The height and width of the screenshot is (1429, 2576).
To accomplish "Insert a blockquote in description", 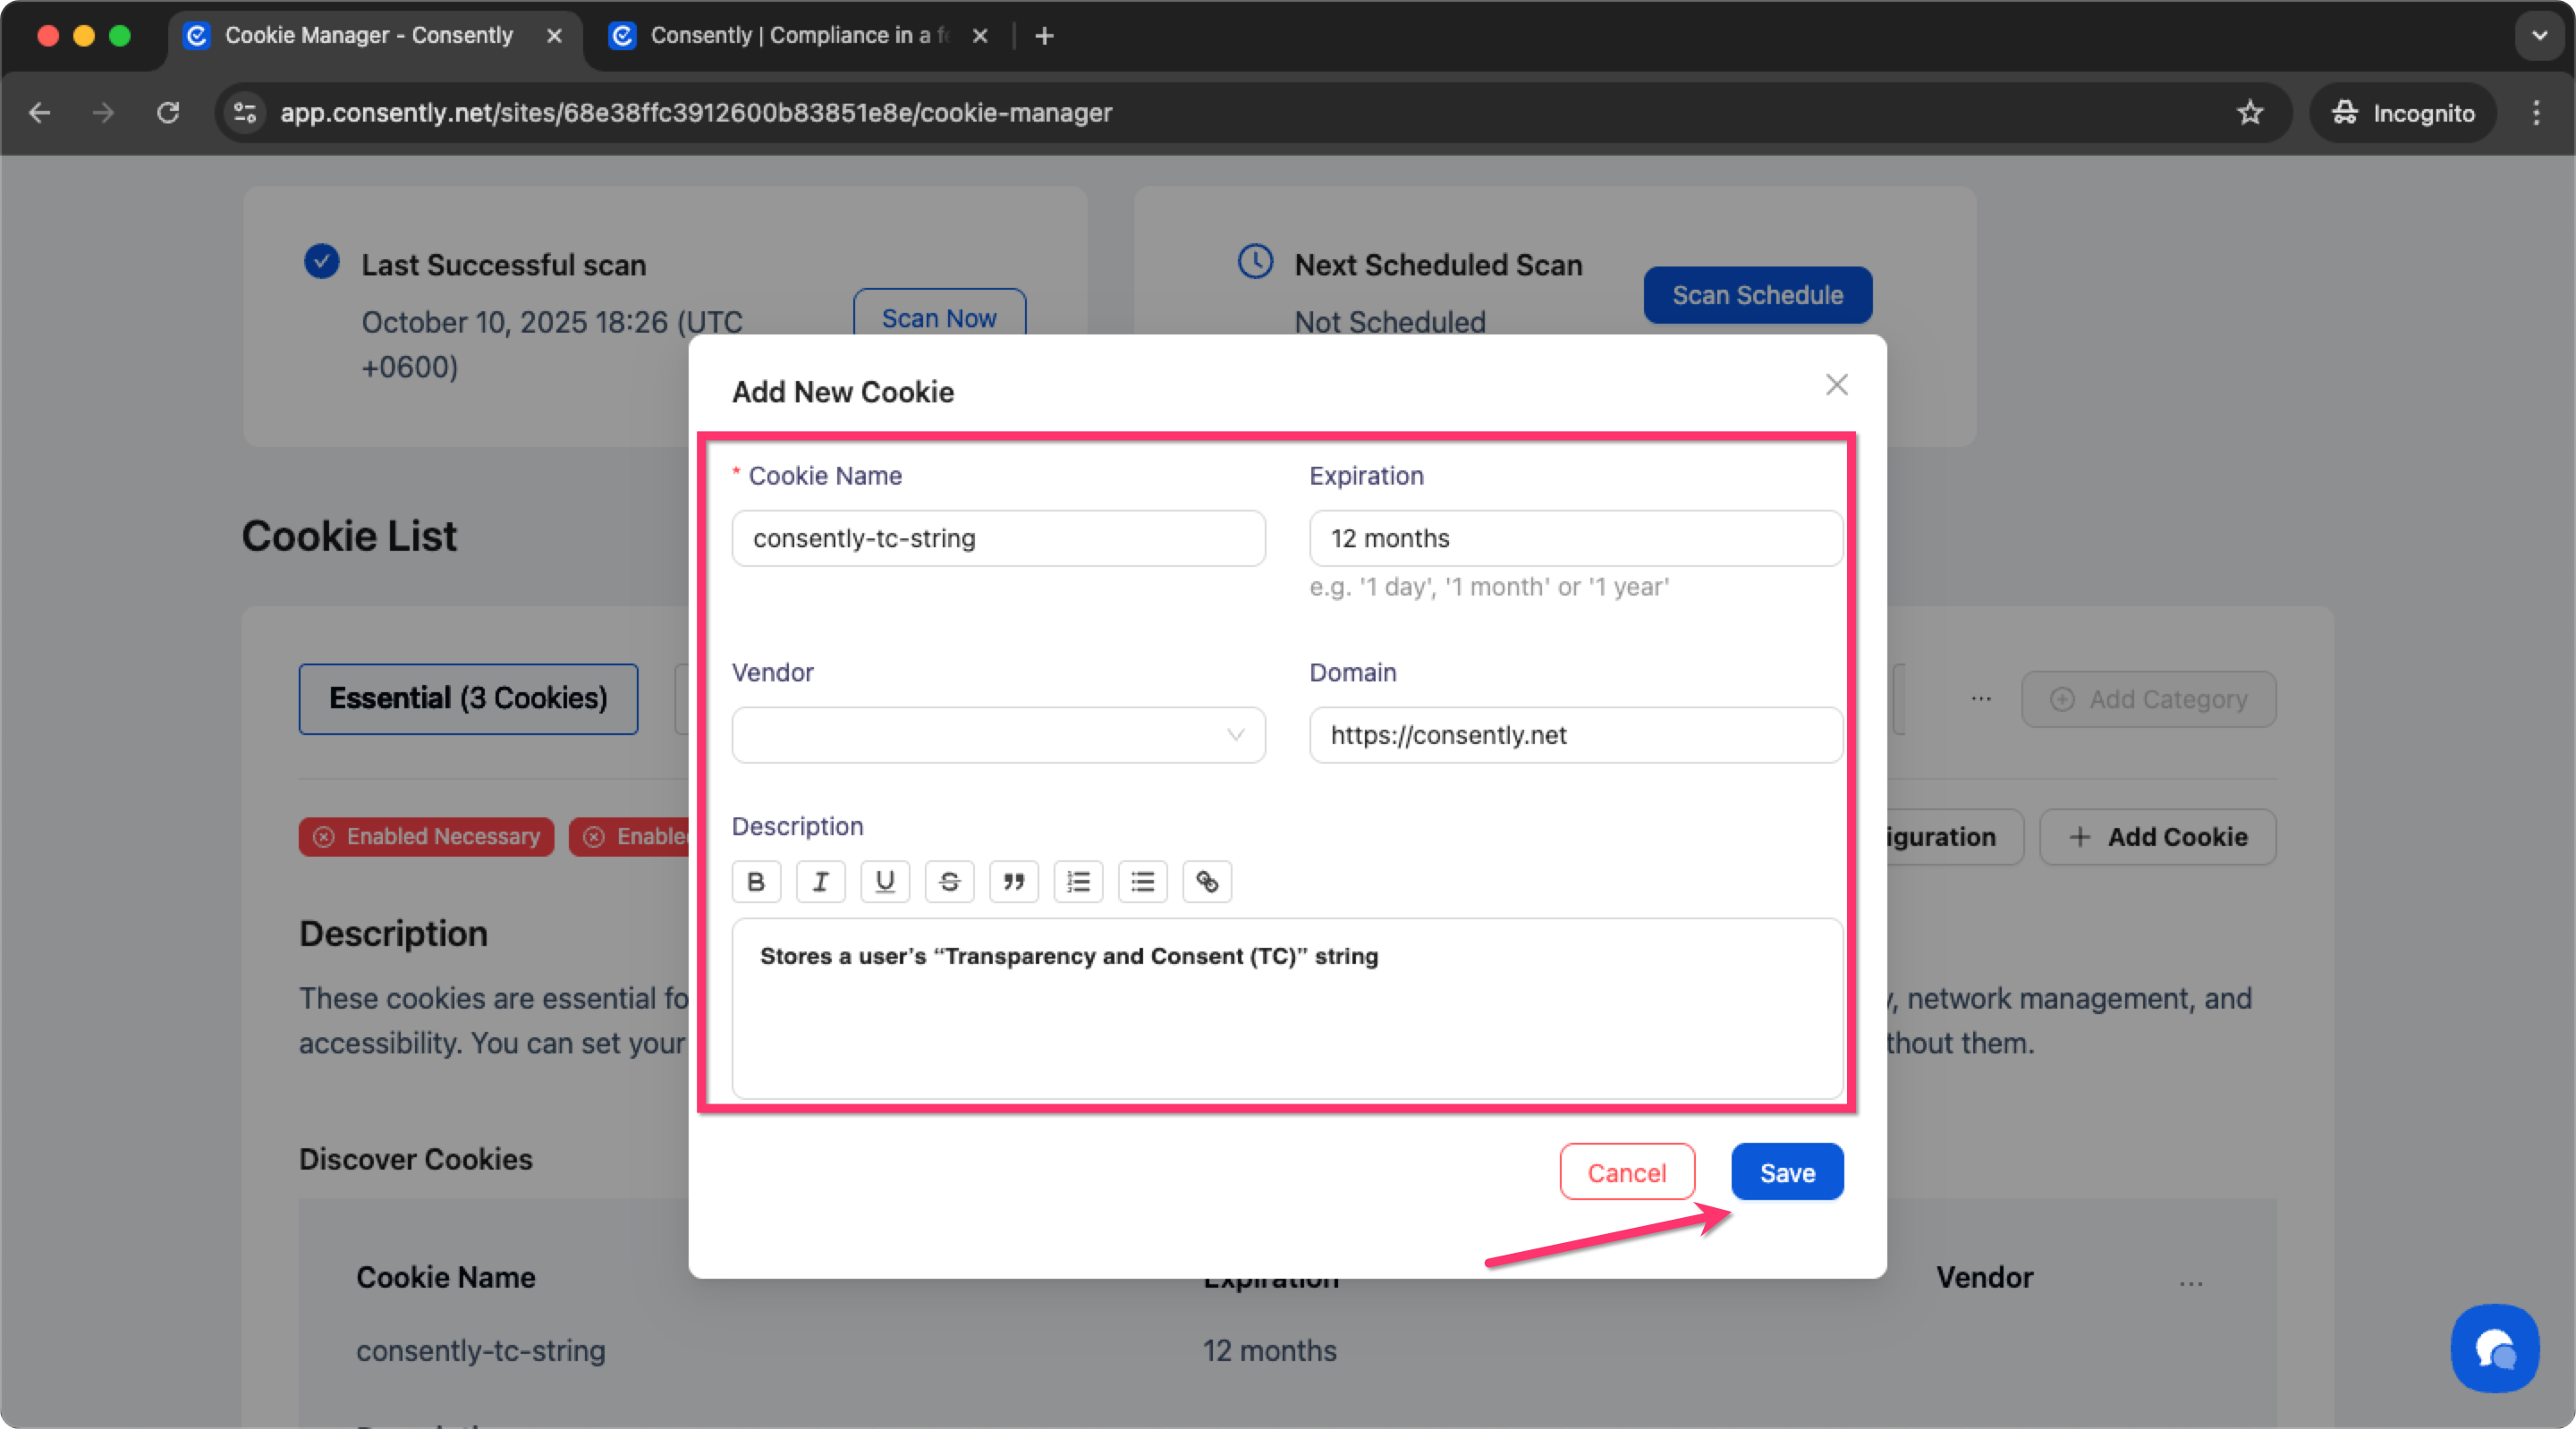I will tap(1013, 882).
